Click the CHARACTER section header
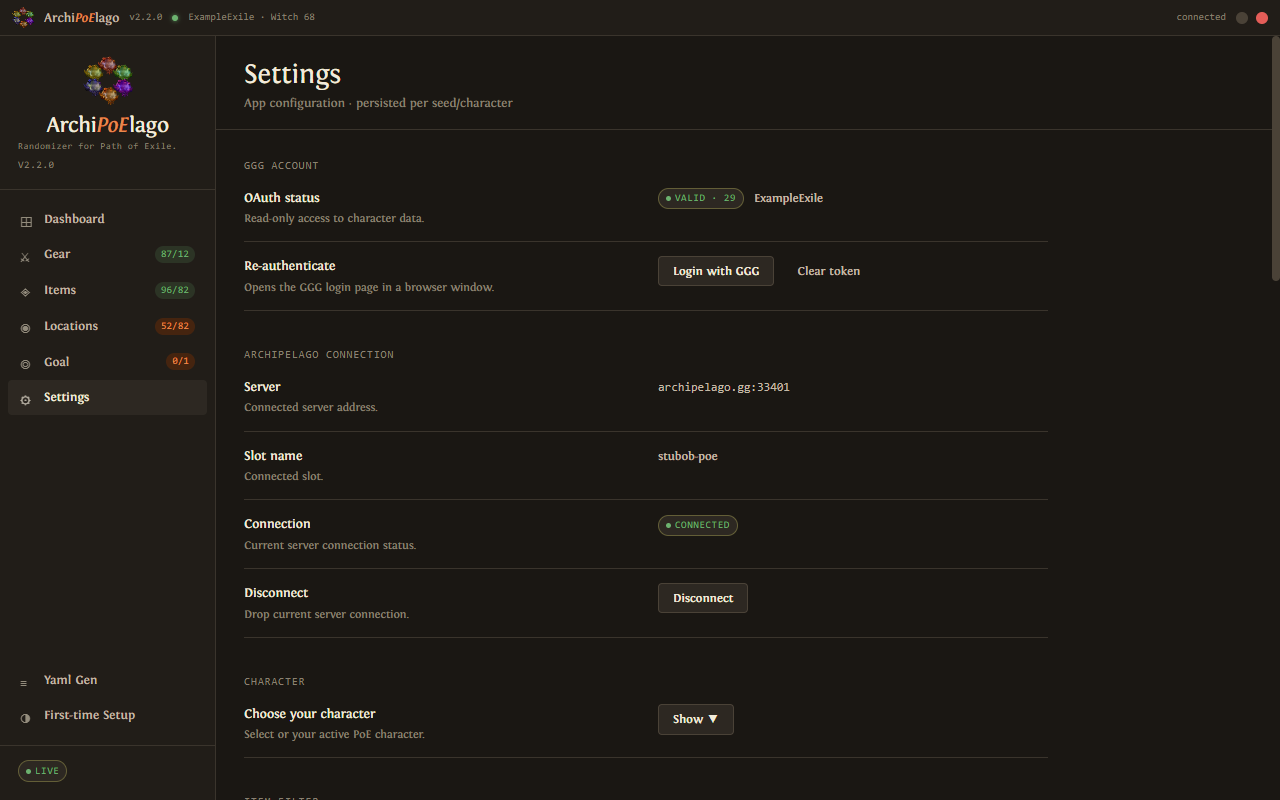Viewport: 1280px width, 800px height. (x=274, y=682)
